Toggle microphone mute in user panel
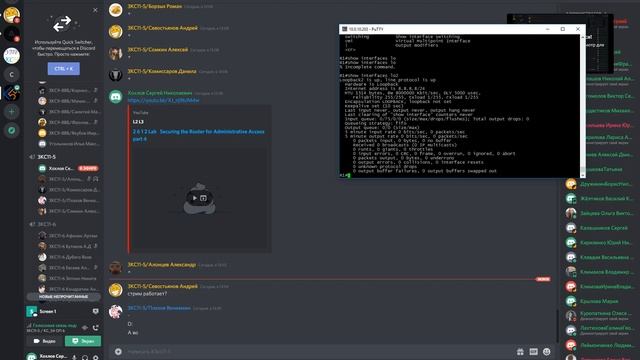The image size is (640, 360). point(74,357)
